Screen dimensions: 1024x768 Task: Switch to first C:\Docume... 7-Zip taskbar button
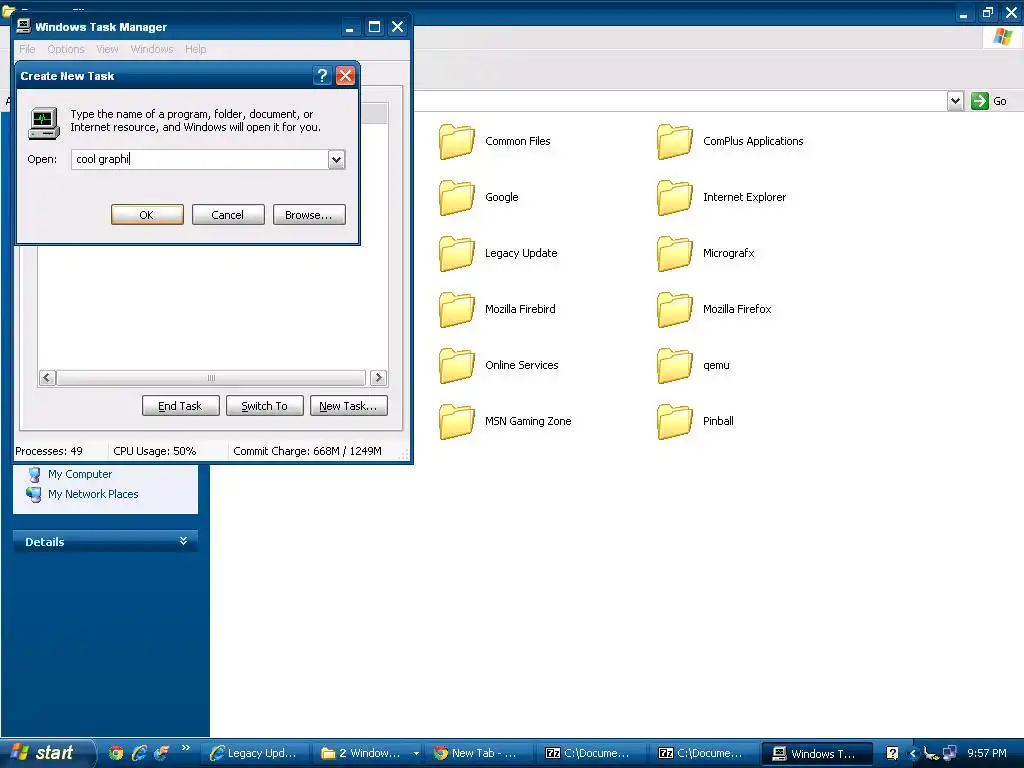click(x=591, y=754)
